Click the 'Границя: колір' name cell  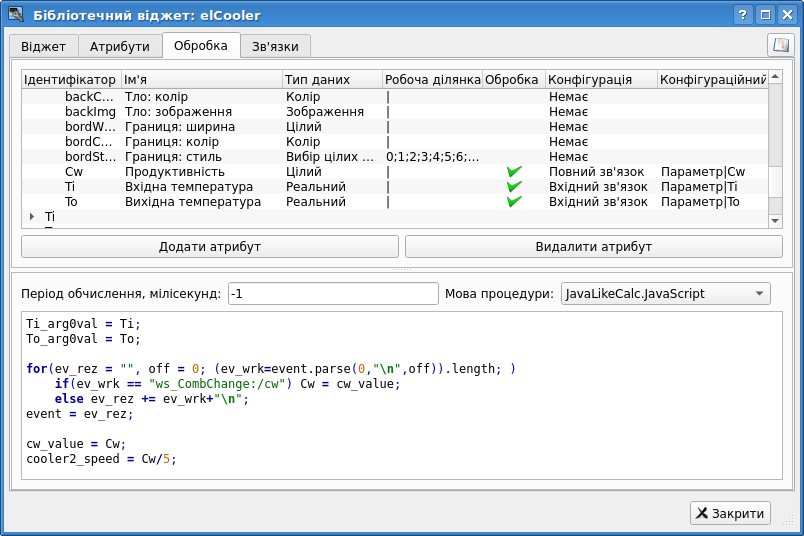(172, 142)
